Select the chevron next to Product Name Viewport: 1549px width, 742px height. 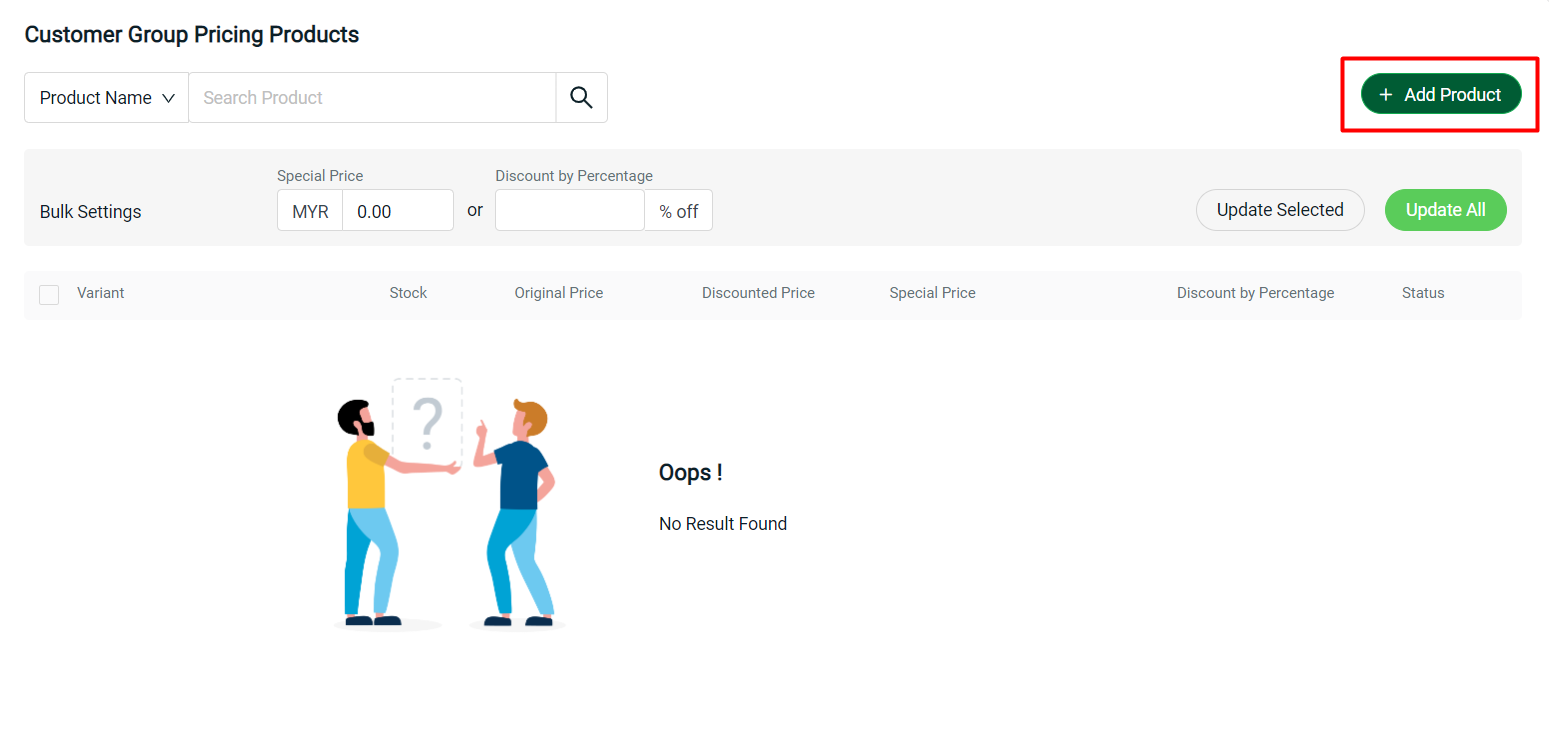point(168,97)
